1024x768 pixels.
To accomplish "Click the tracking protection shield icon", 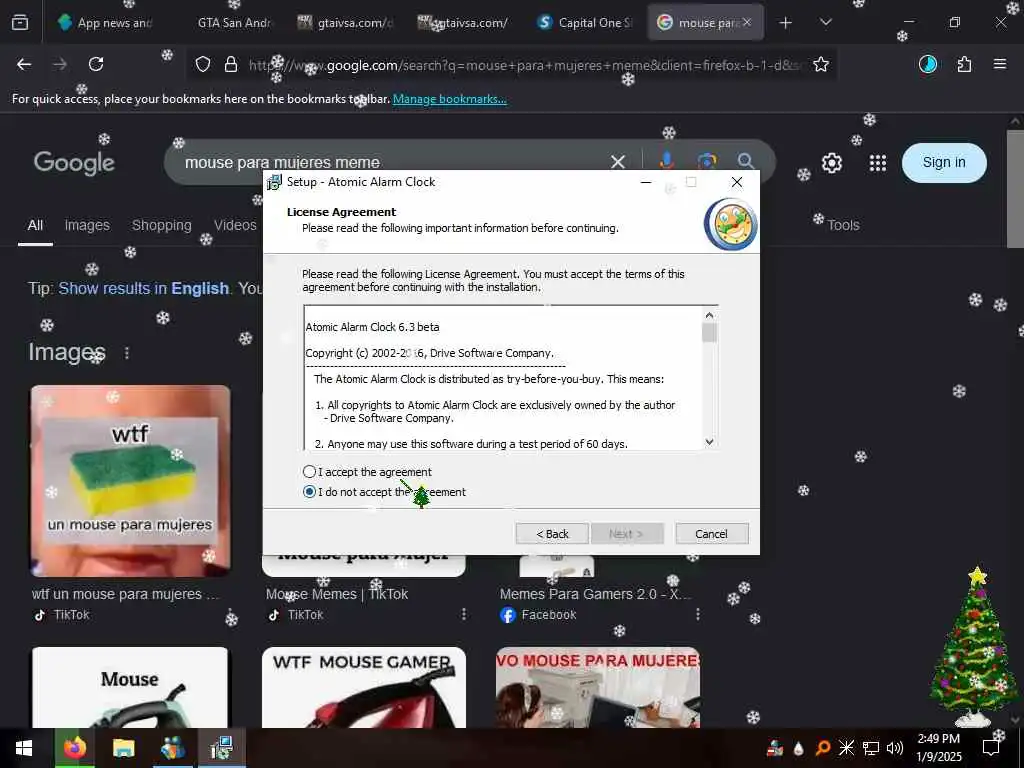I will [203, 65].
